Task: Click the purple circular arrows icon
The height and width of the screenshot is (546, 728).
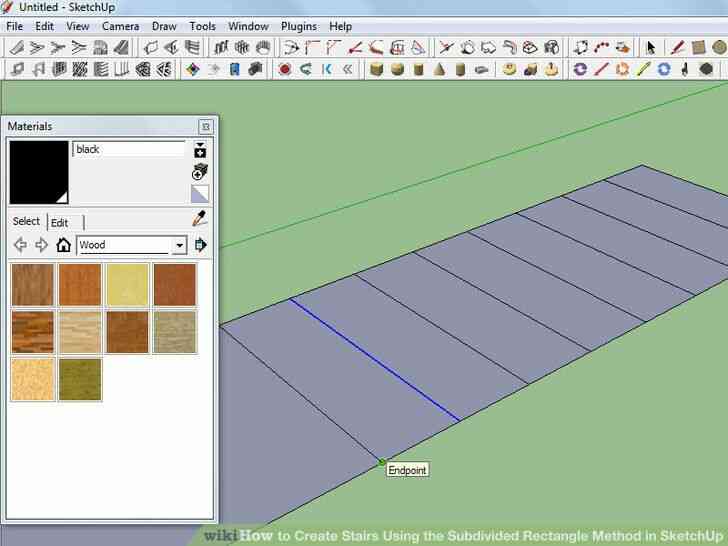Action: (580, 70)
